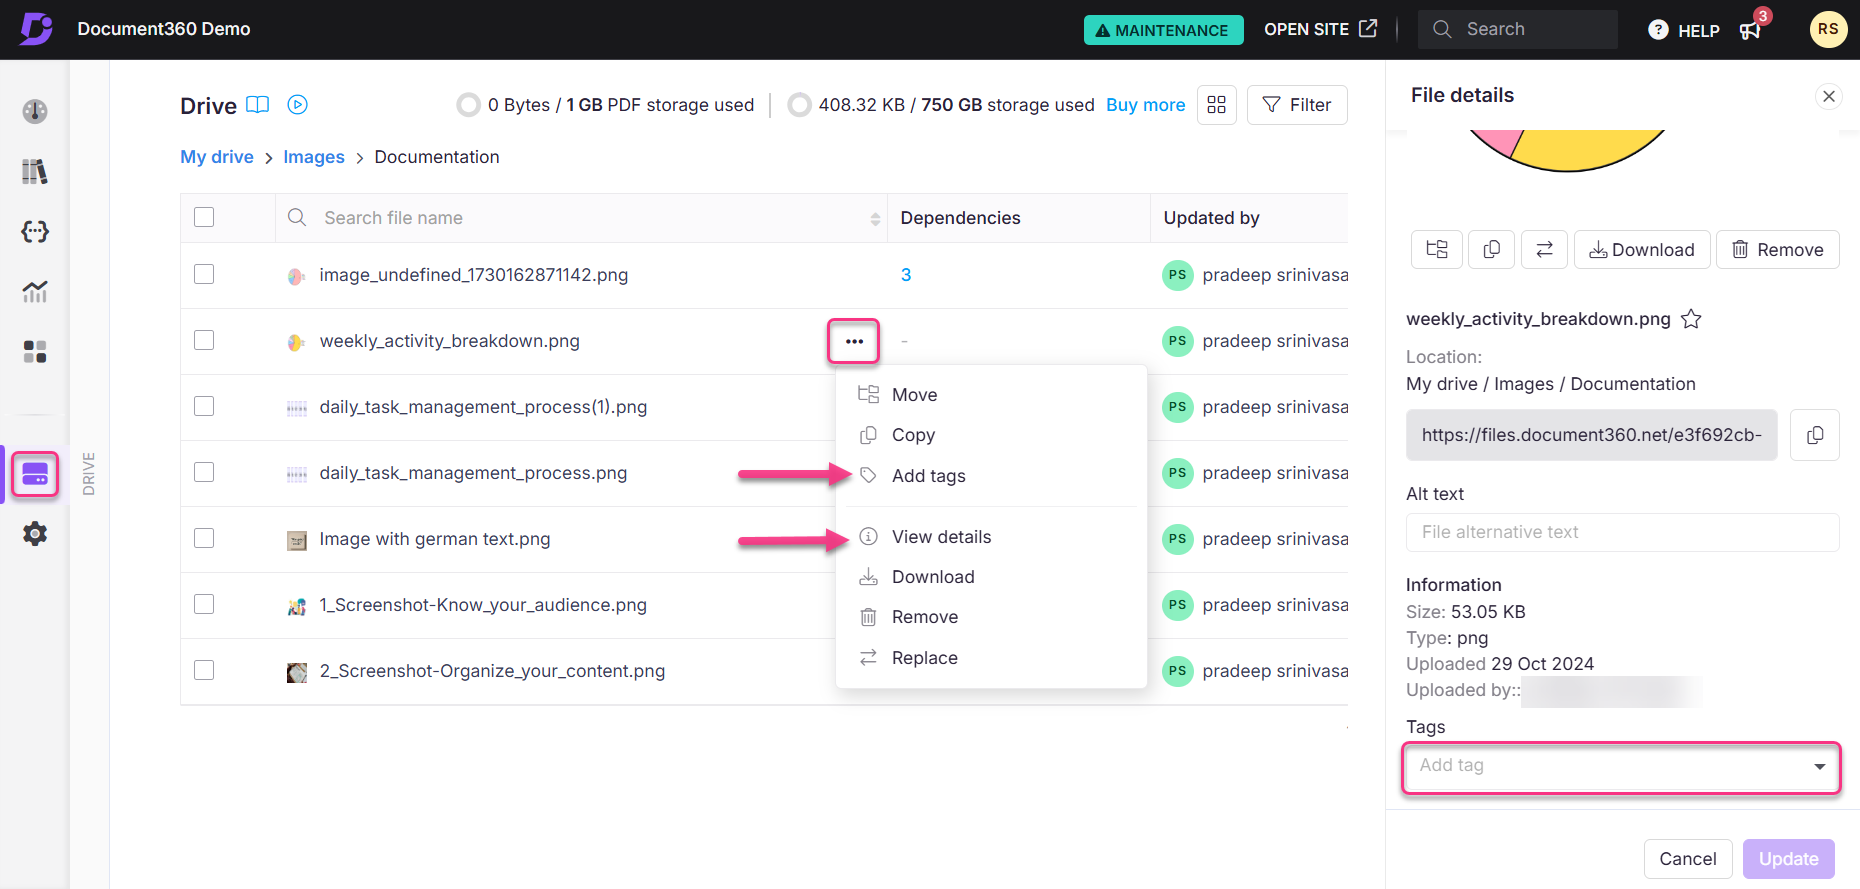Go to My drive breadcrumb

pyautogui.click(x=217, y=157)
